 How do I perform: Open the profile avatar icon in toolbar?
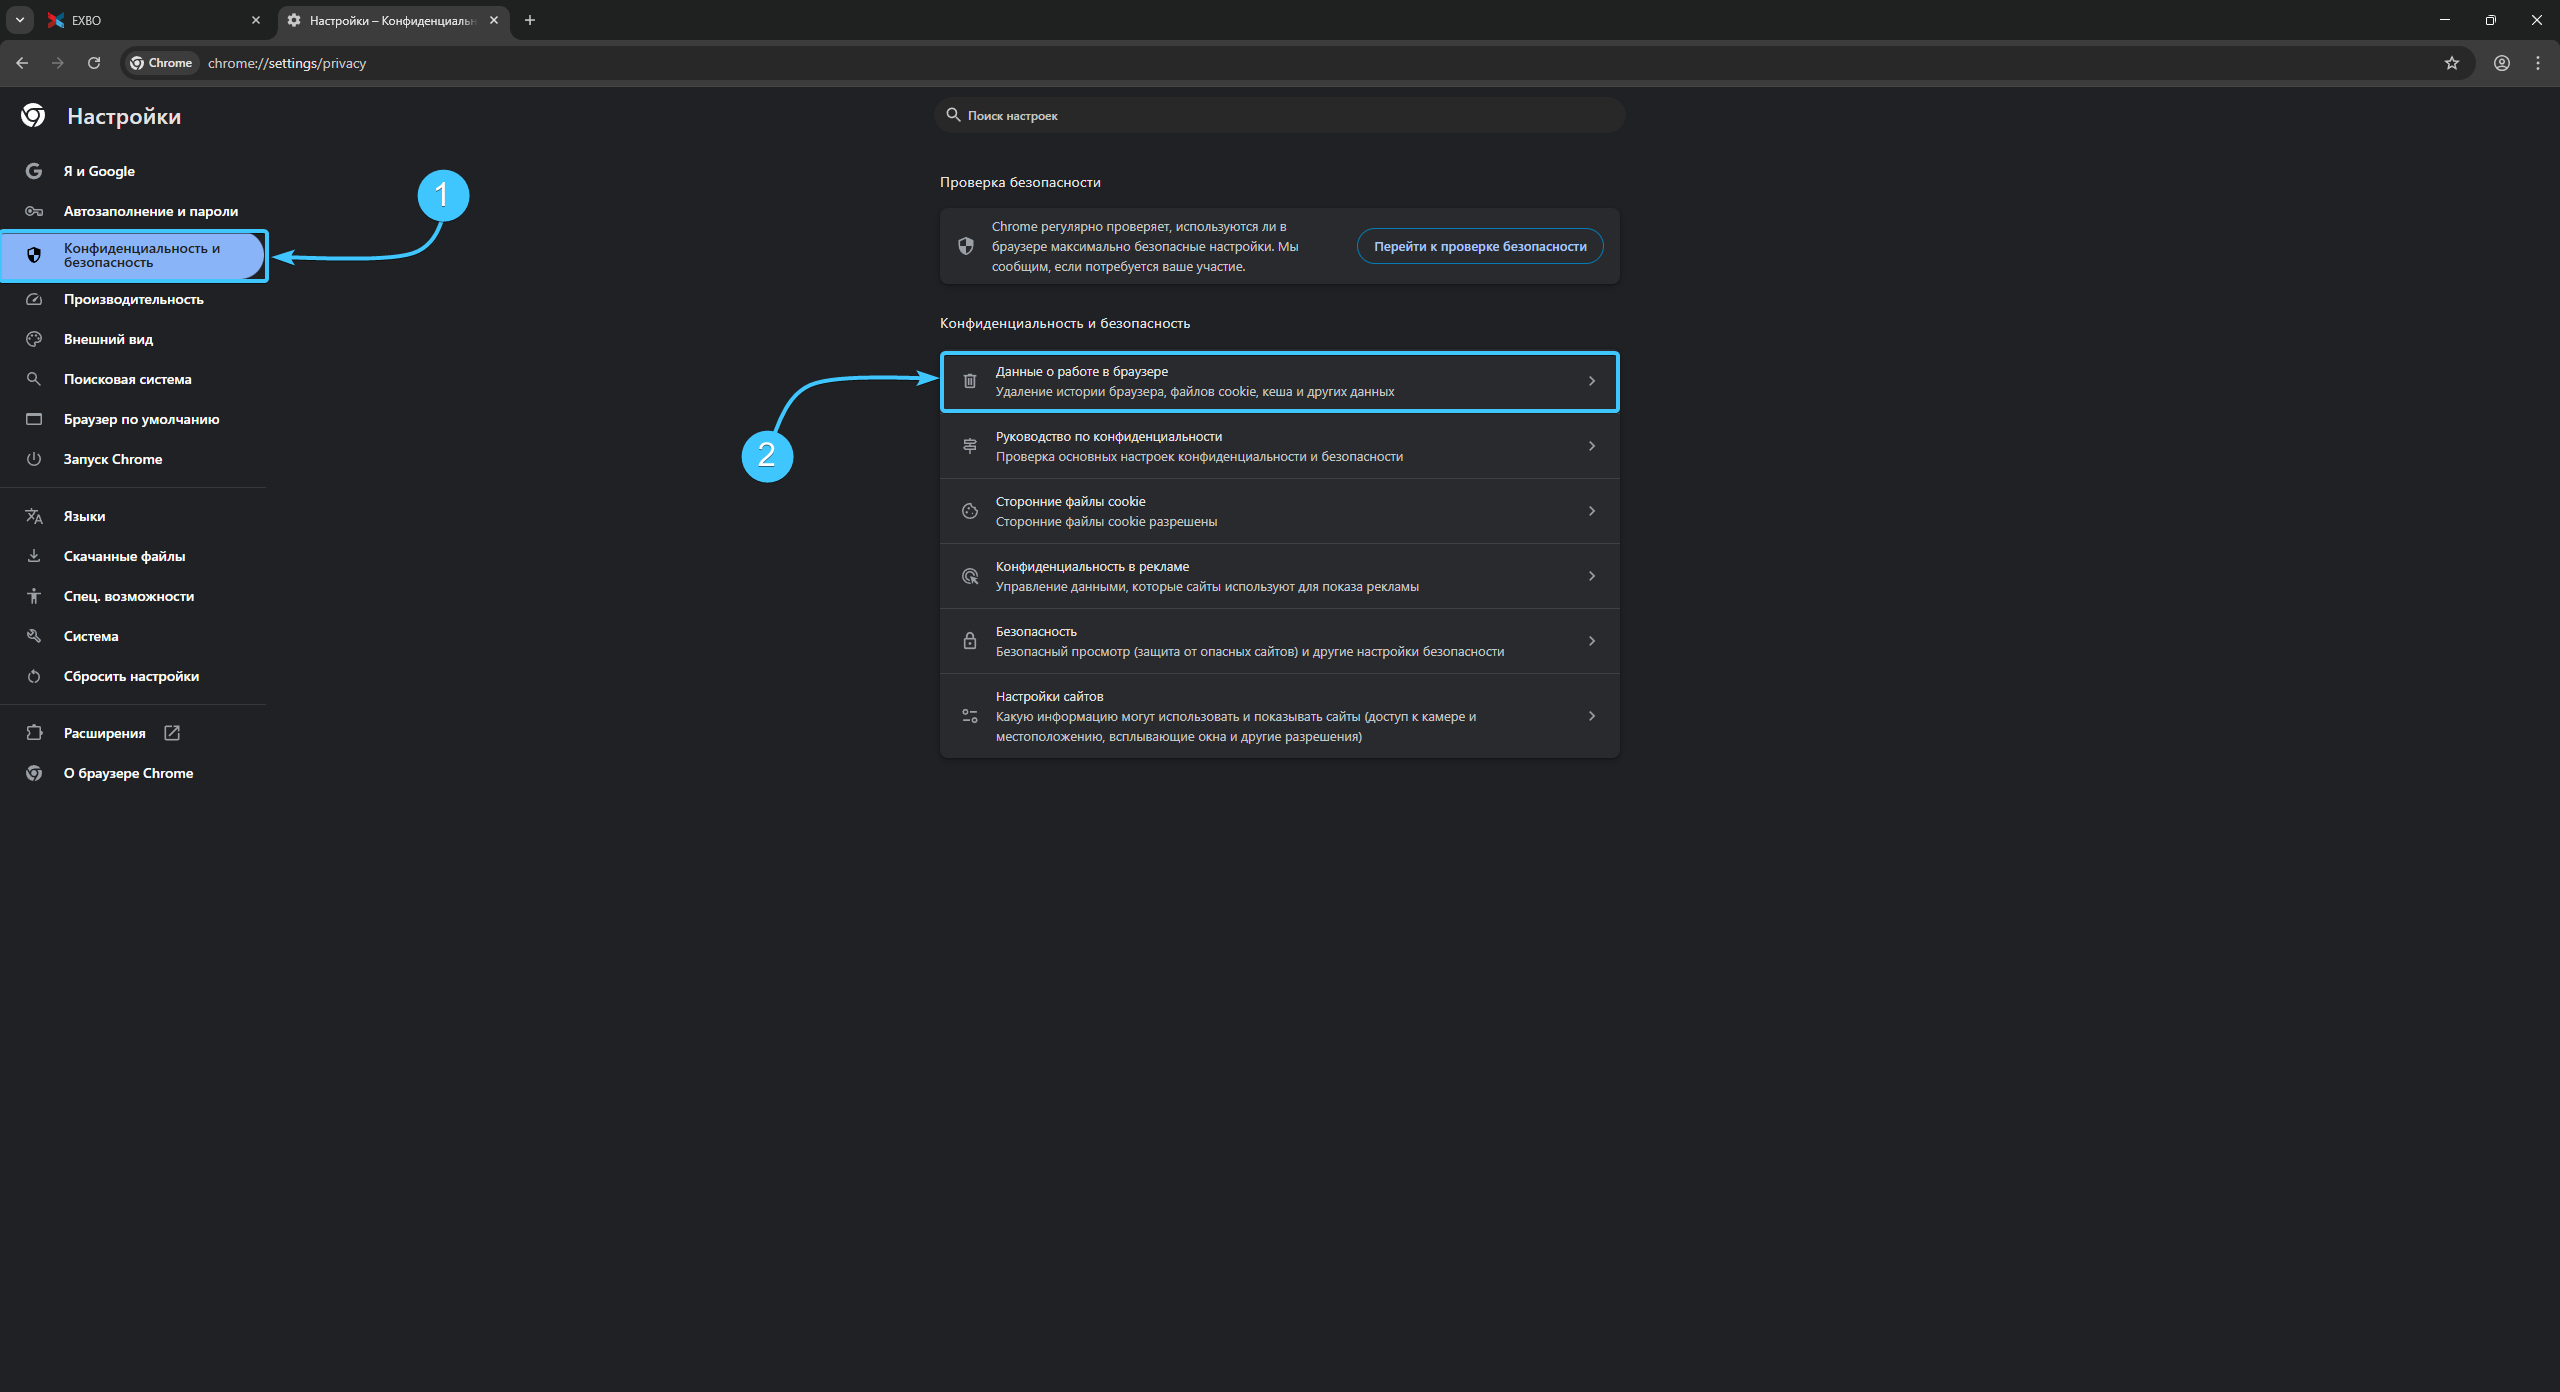tap(2501, 63)
